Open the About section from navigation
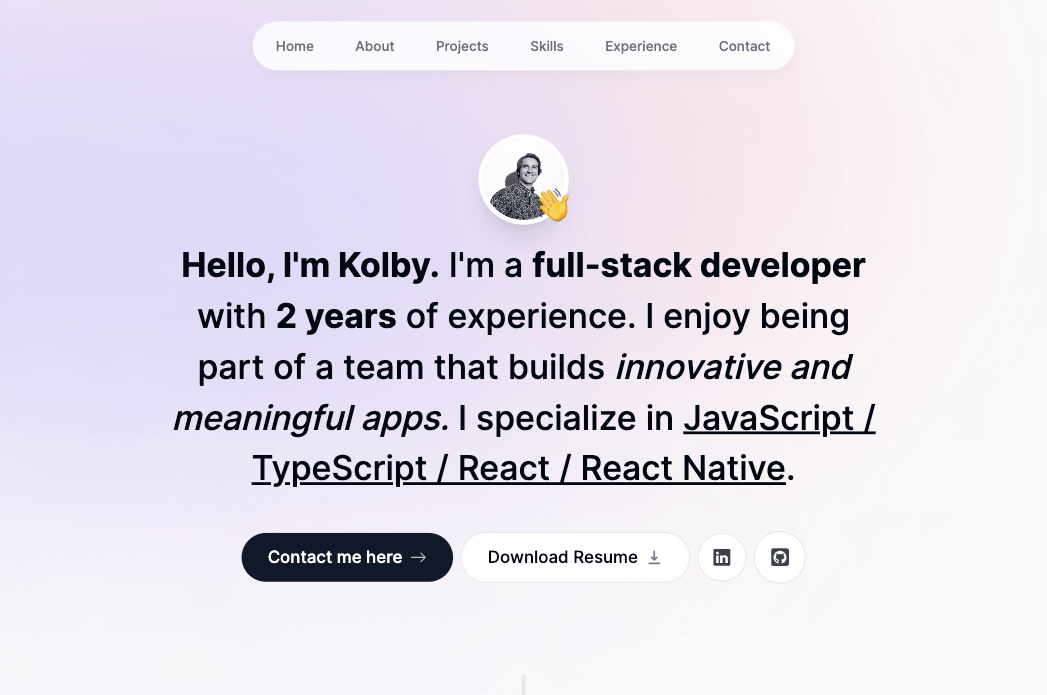The height and width of the screenshot is (695, 1047). [x=375, y=46]
